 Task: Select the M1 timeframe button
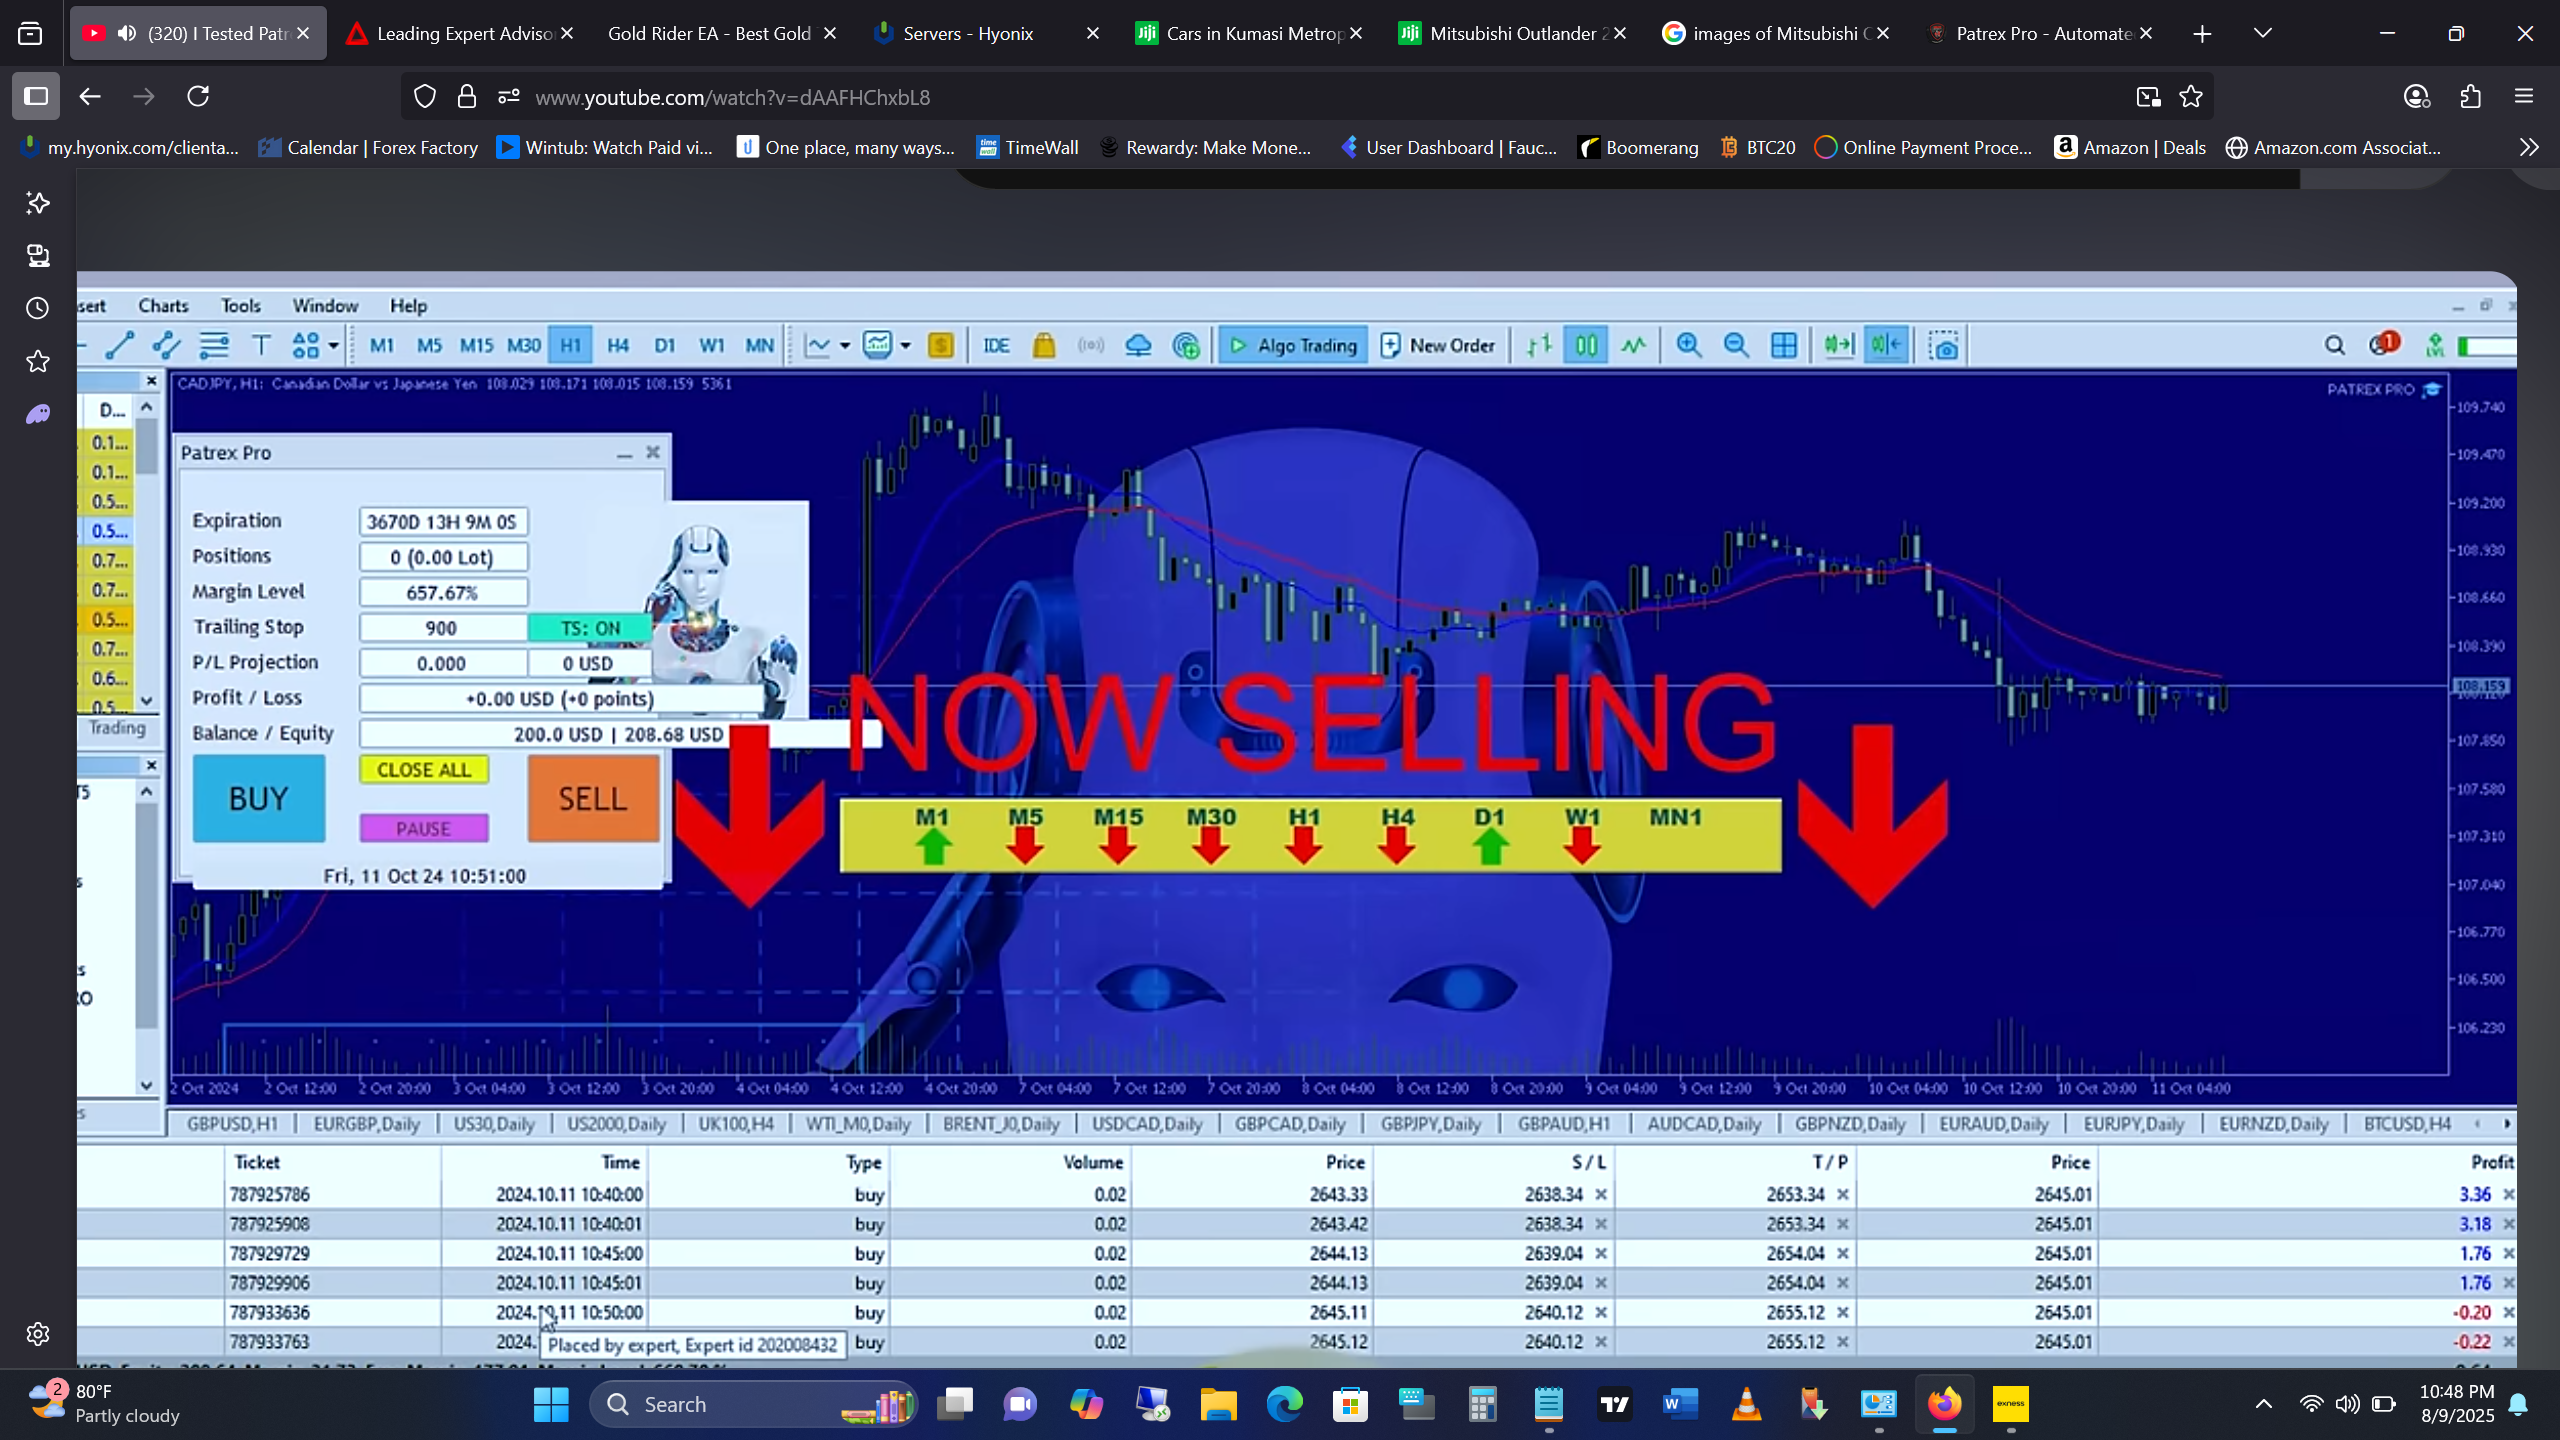(382, 346)
